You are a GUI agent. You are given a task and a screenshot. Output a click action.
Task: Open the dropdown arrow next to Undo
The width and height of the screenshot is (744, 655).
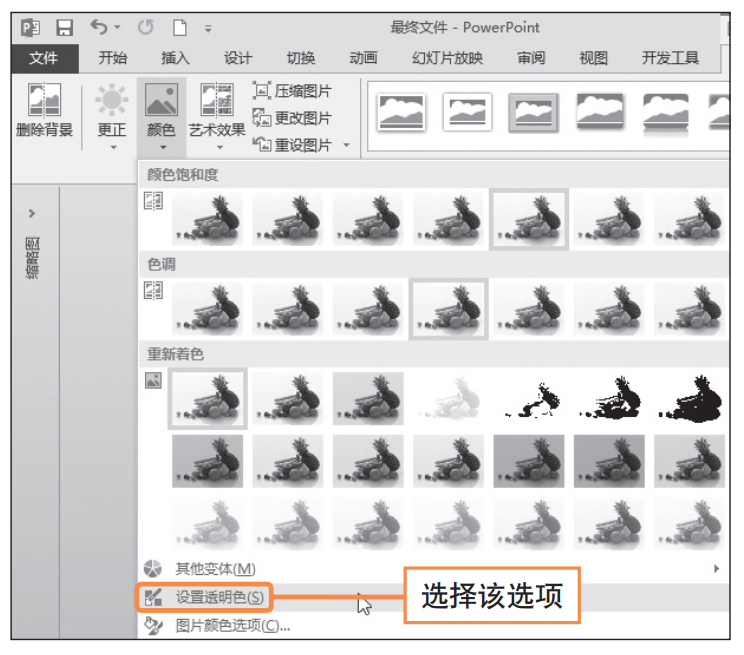[x=117, y=28]
